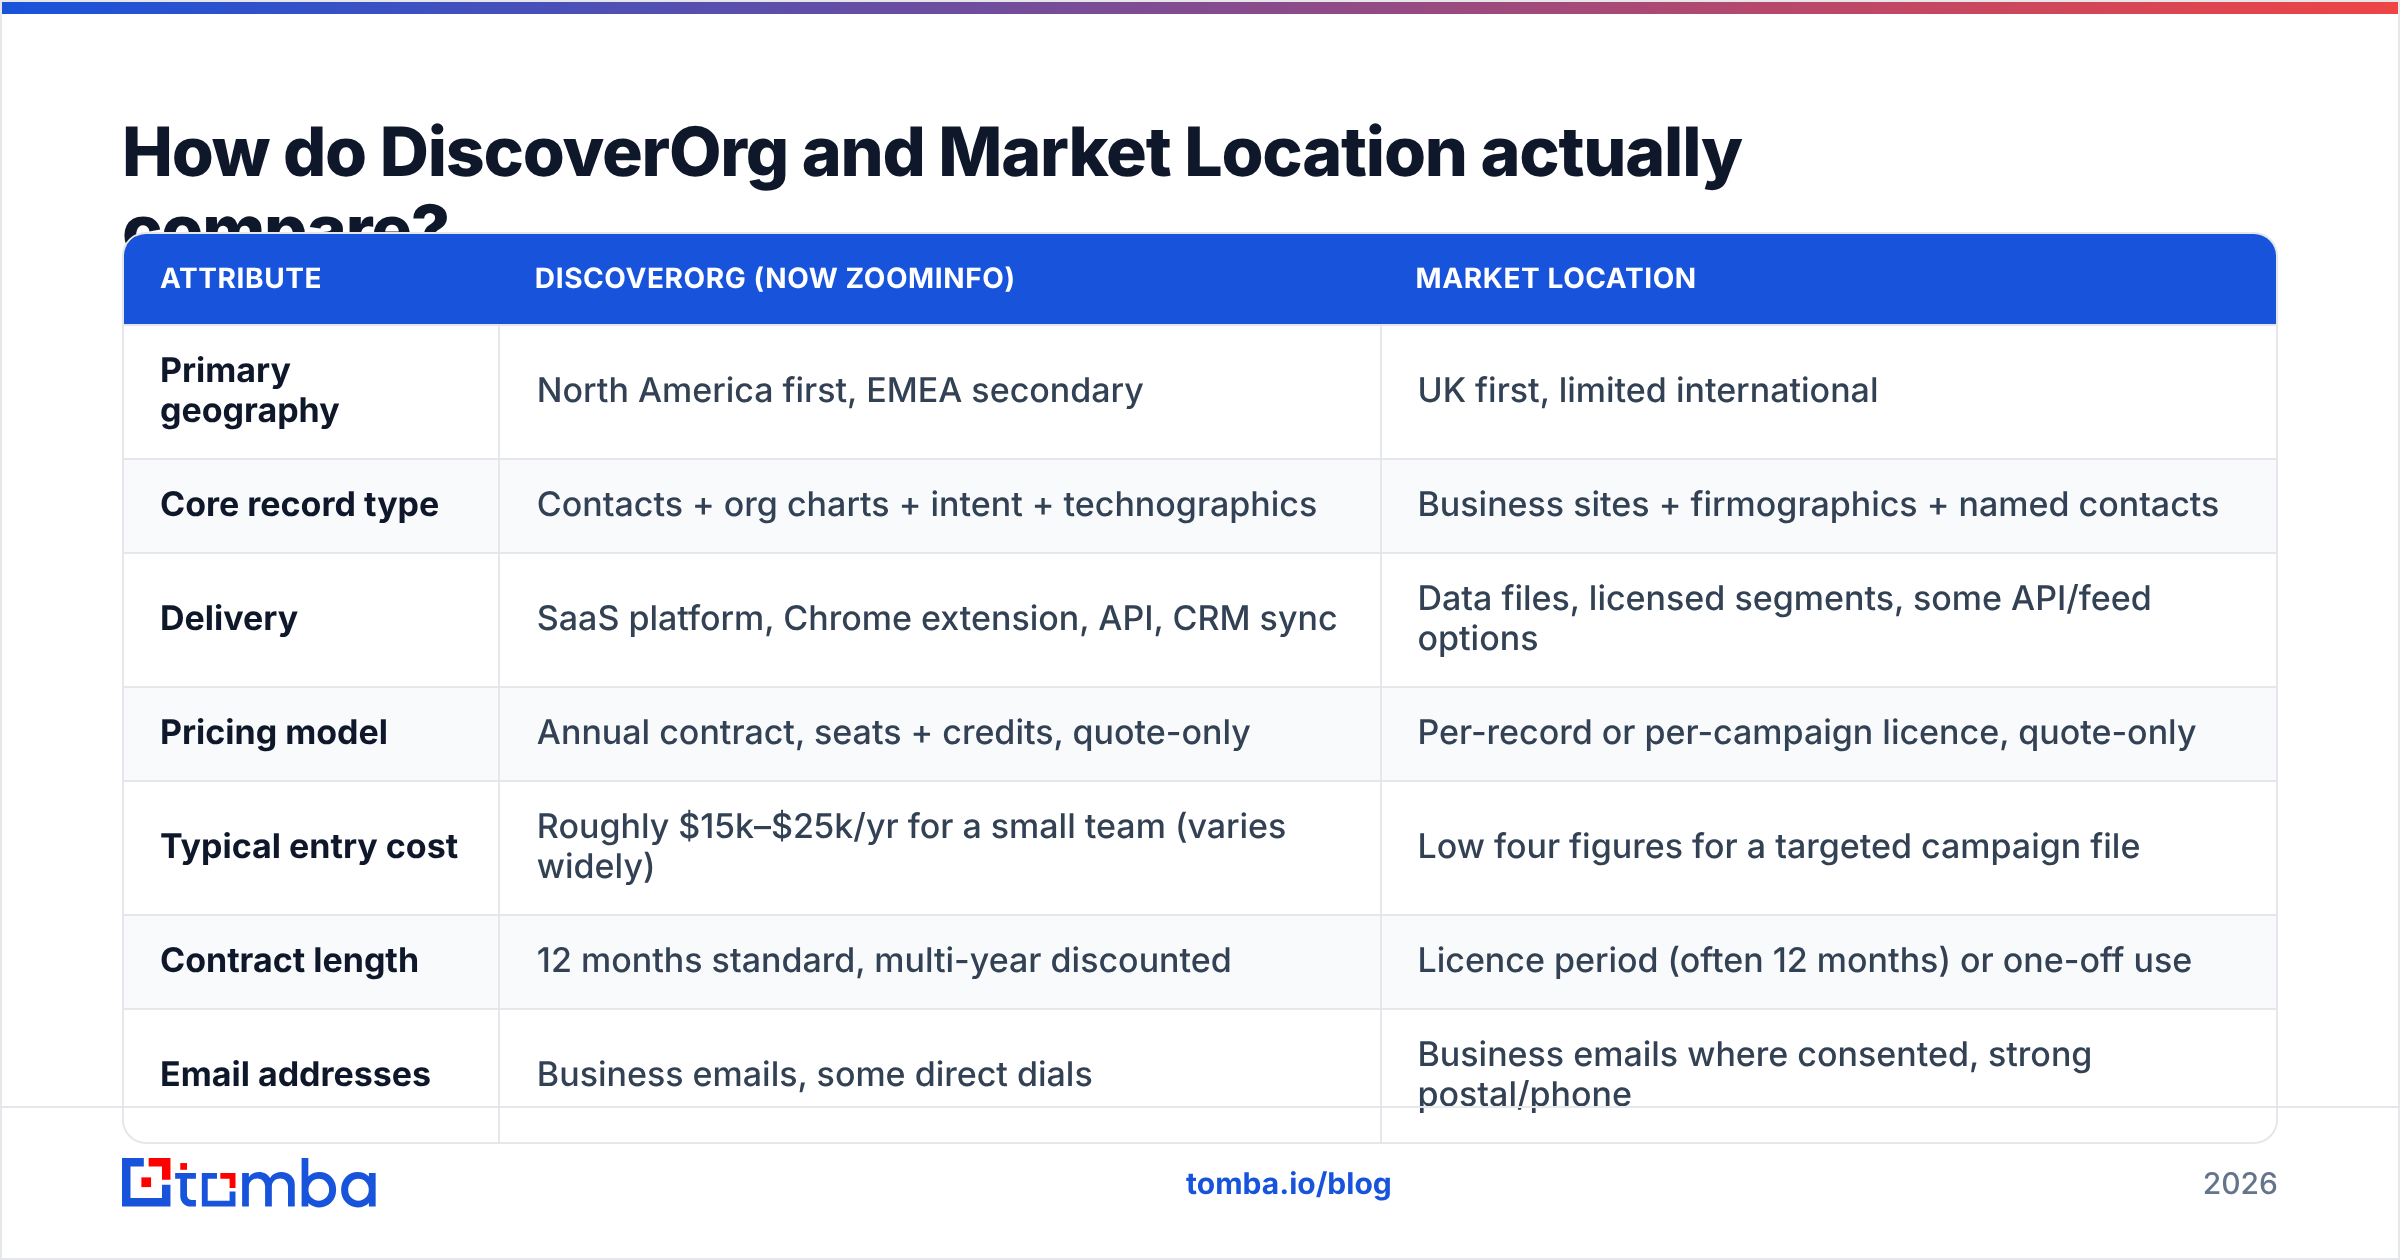Click the Delivery row label

pyautogui.click(x=229, y=619)
